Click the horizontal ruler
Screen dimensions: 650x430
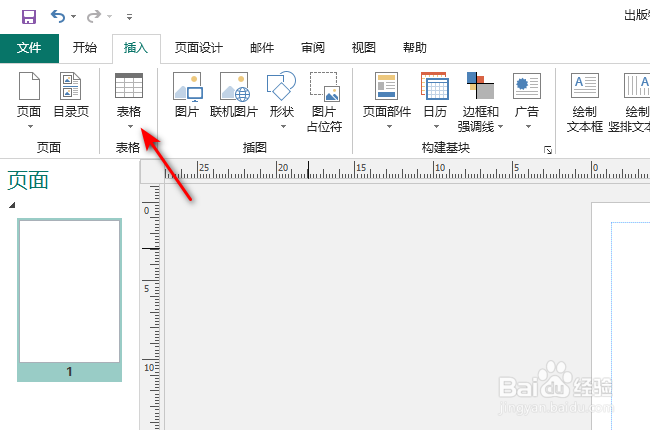pos(407,170)
